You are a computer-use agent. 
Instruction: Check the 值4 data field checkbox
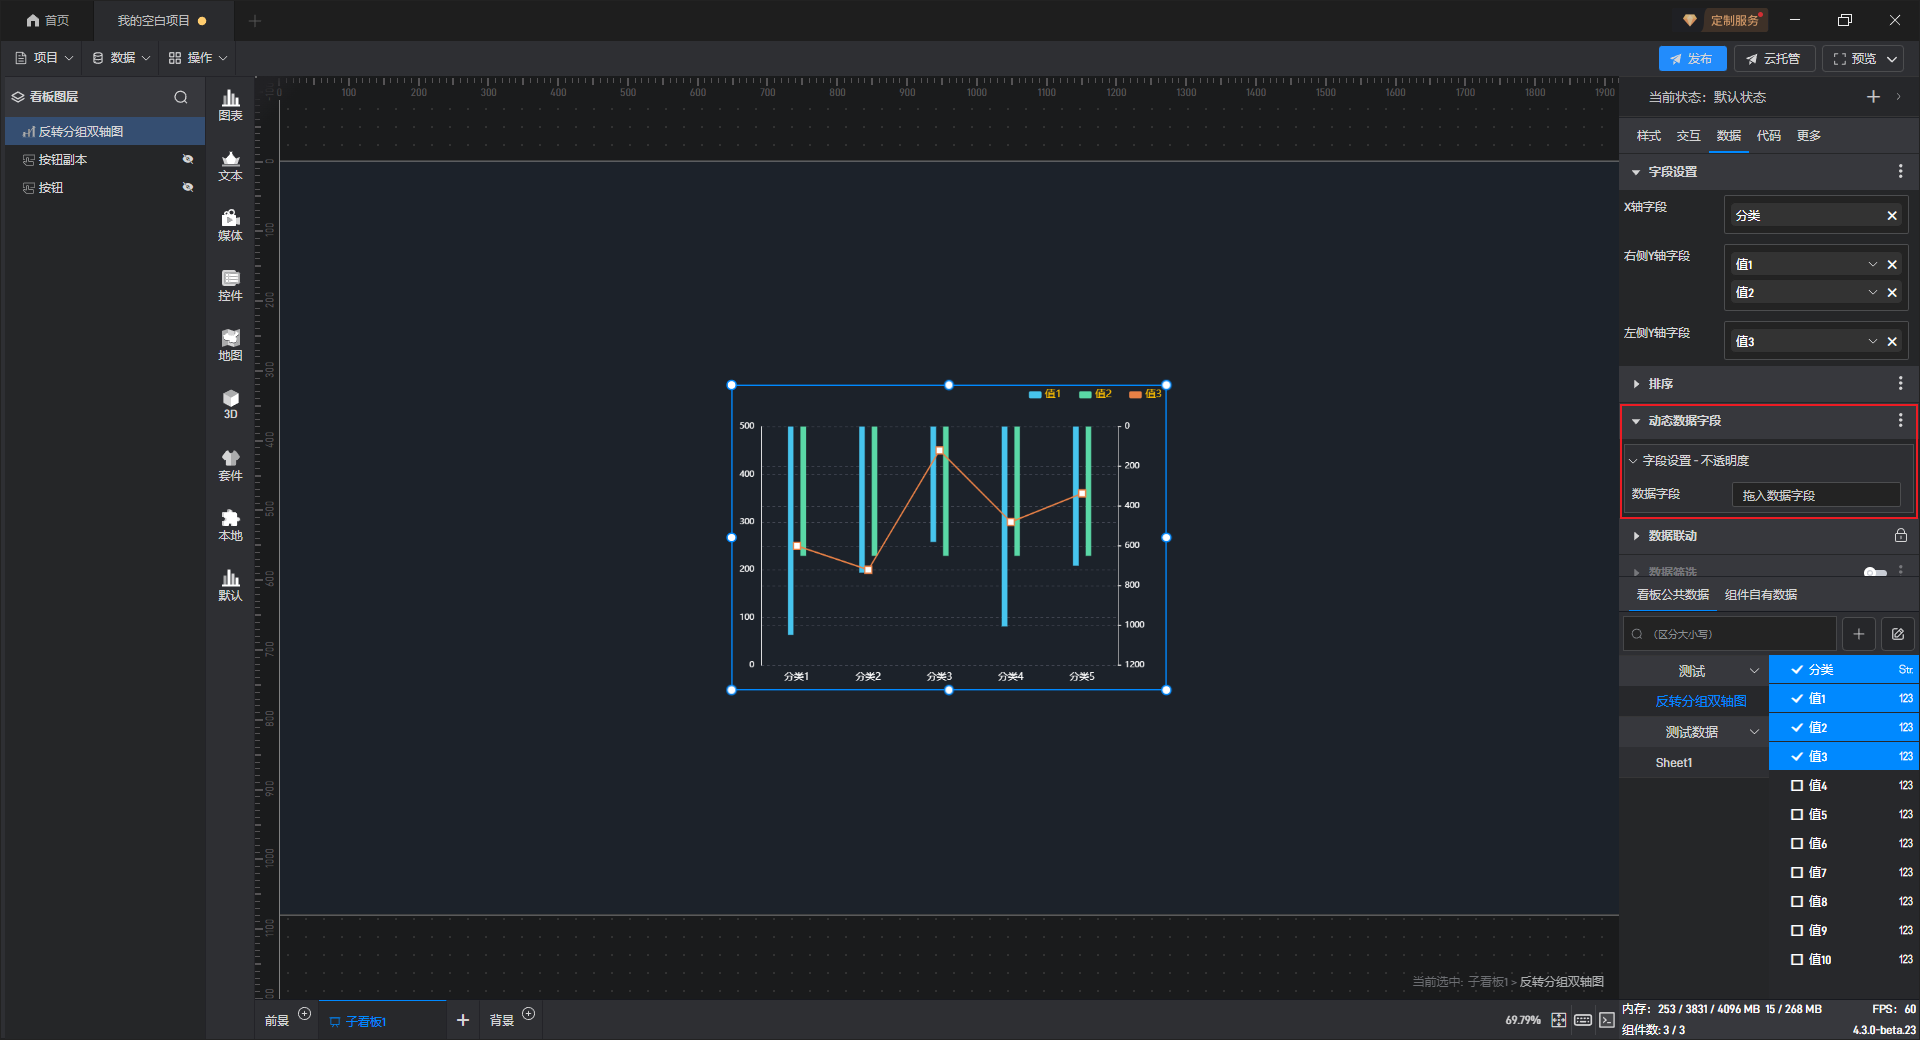coord(1797,786)
